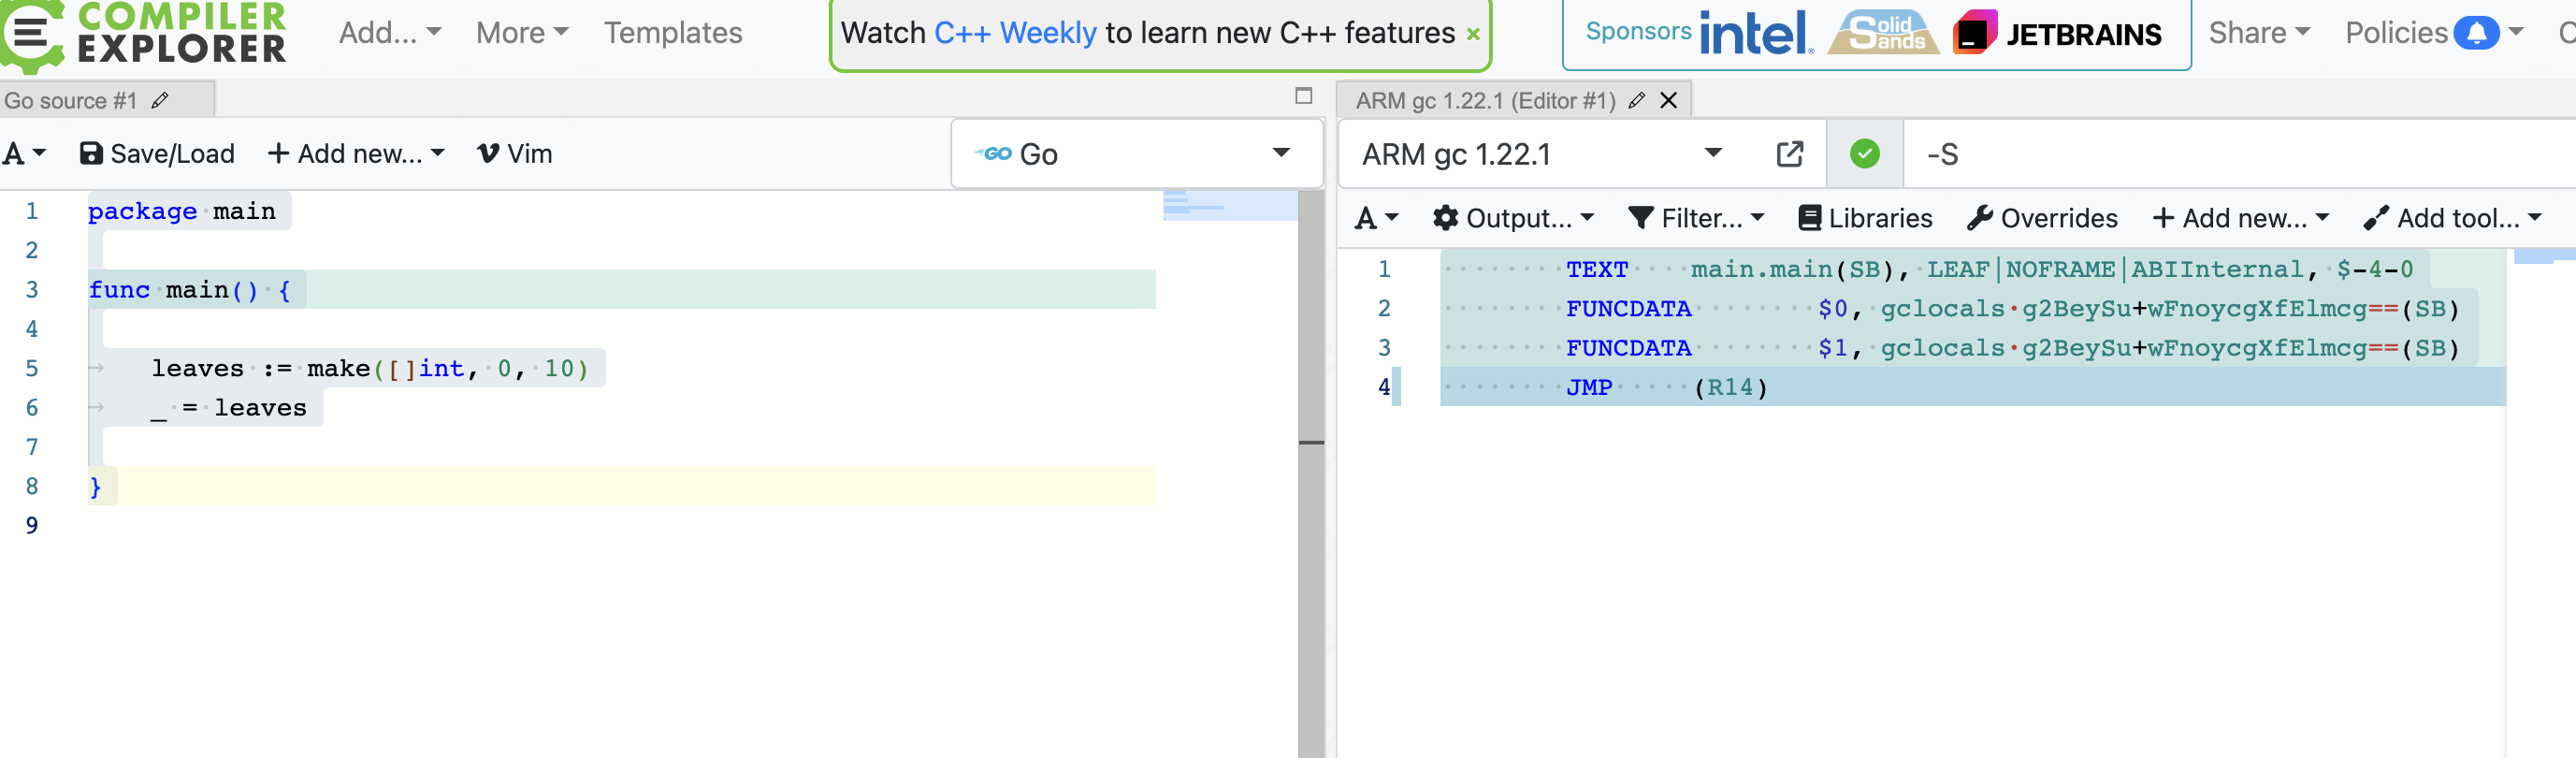Maximize the Go source editor pane
Screen dimensions: 2576x758
click(x=1303, y=96)
